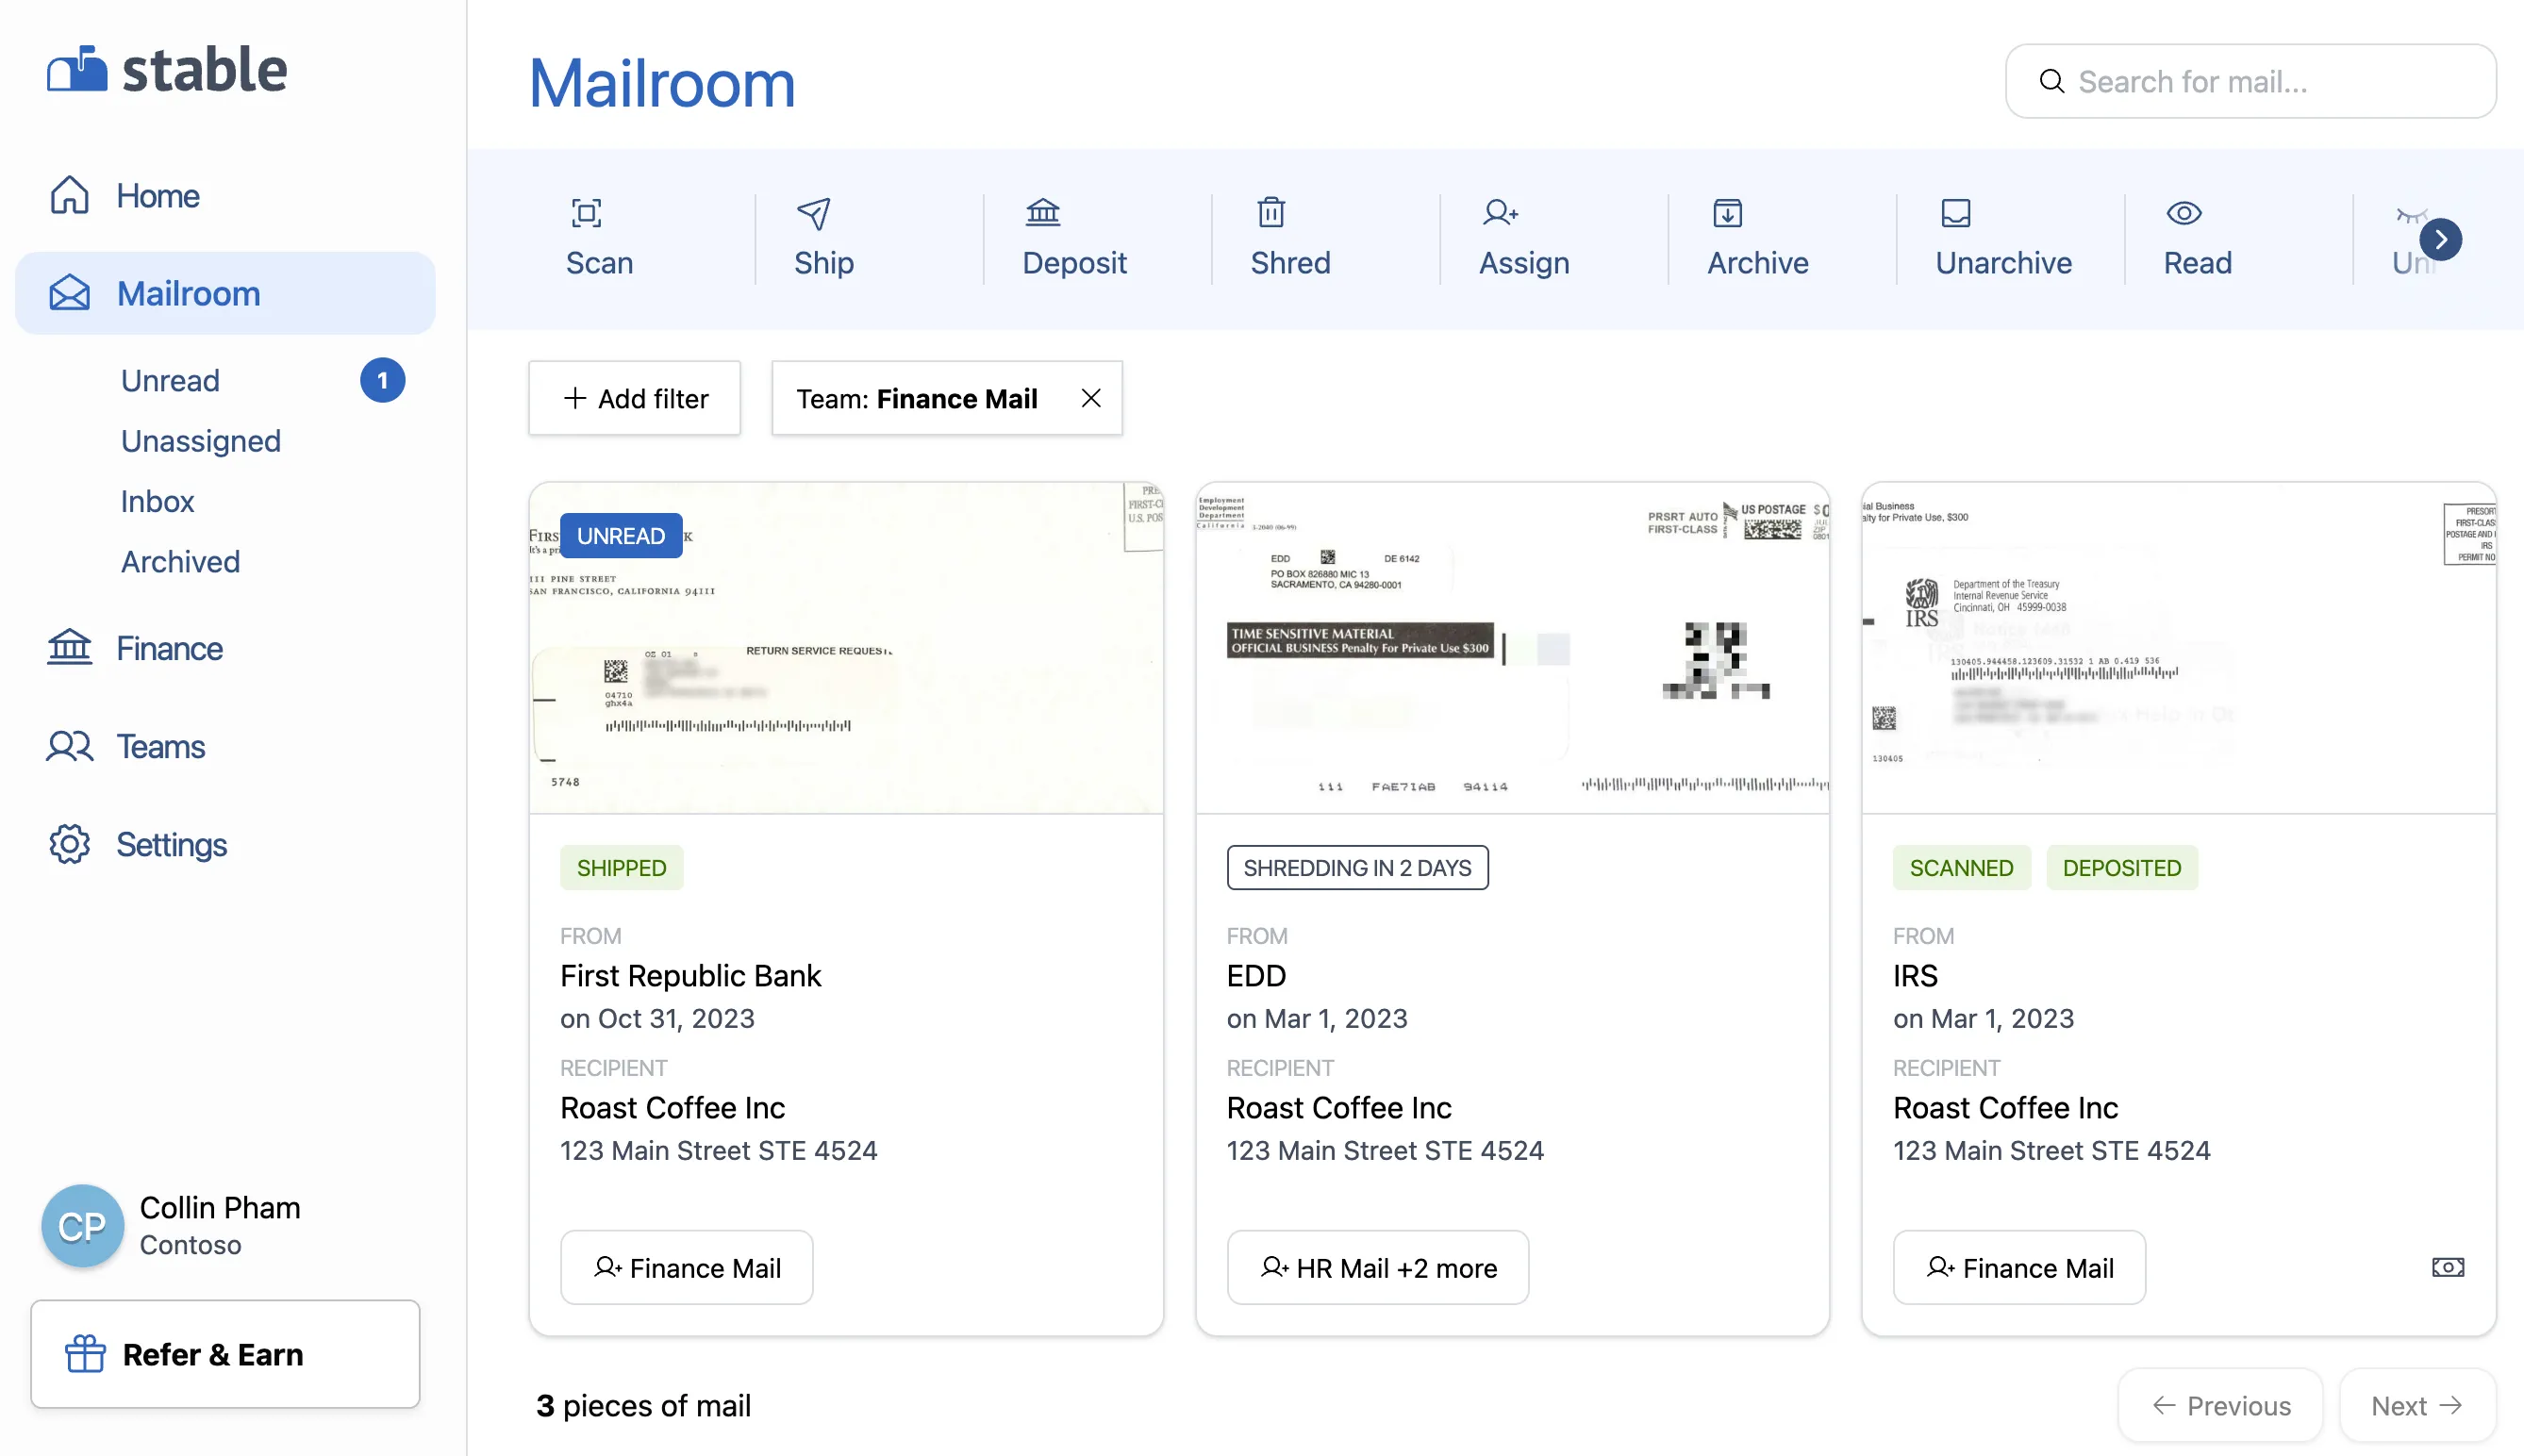
Task: Click the Unarchive toolbar action
Action: coord(2003,238)
